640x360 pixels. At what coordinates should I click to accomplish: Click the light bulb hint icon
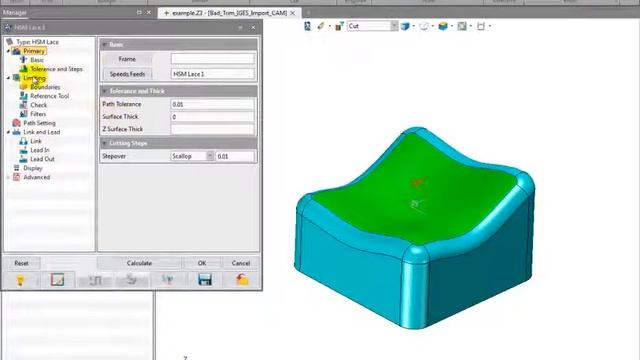click(20, 280)
